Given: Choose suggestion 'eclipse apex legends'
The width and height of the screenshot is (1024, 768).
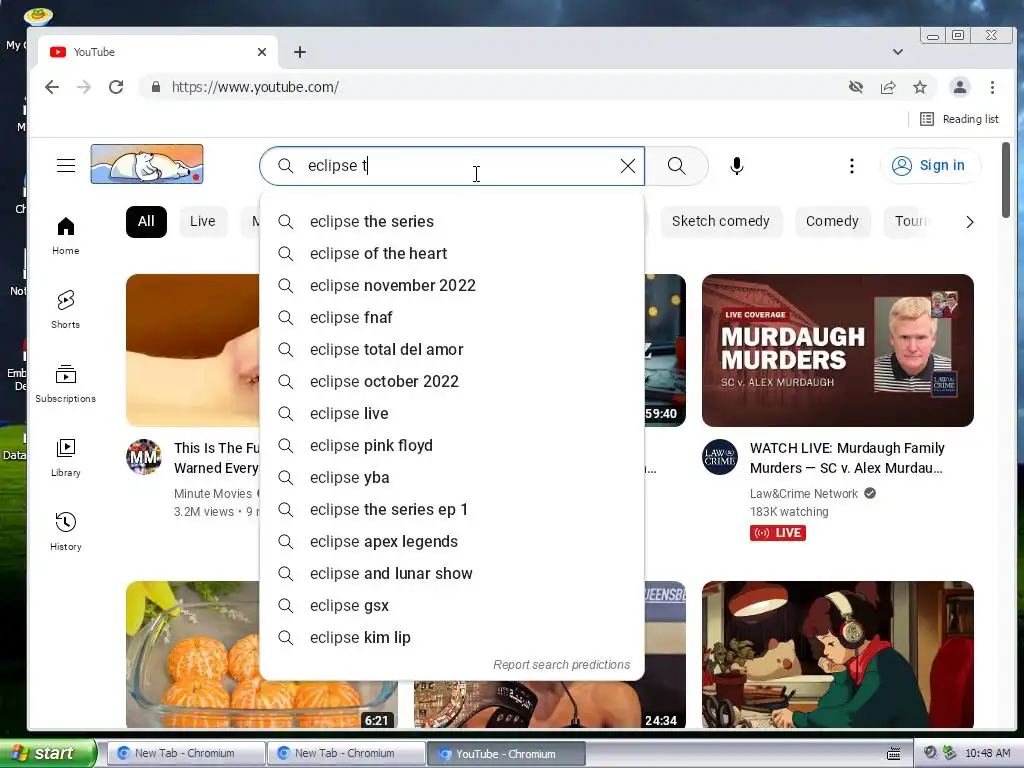Looking at the screenshot, I should 452,541.
